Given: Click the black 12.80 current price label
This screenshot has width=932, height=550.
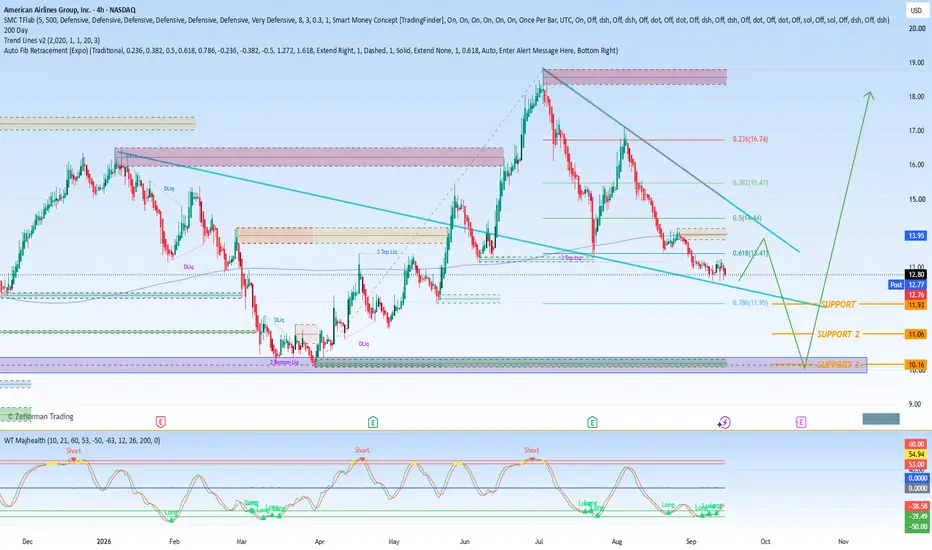Looking at the screenshot, I should pyautogui.click(x=916, y=274).
